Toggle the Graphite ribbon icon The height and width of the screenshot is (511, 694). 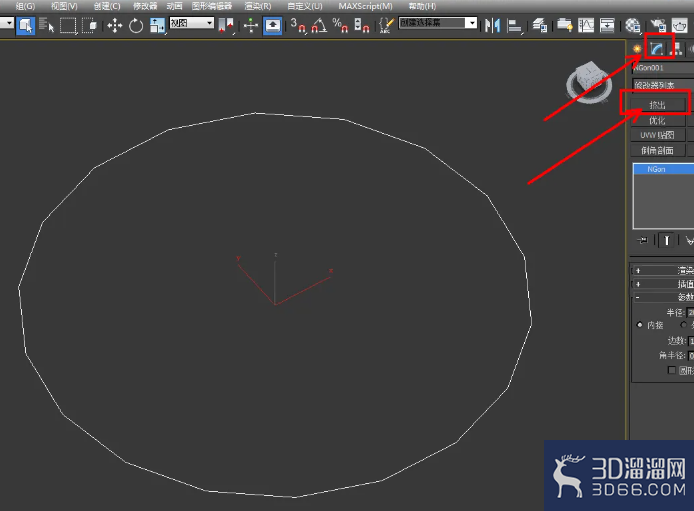pyautogui.click(x=564, y=25)
